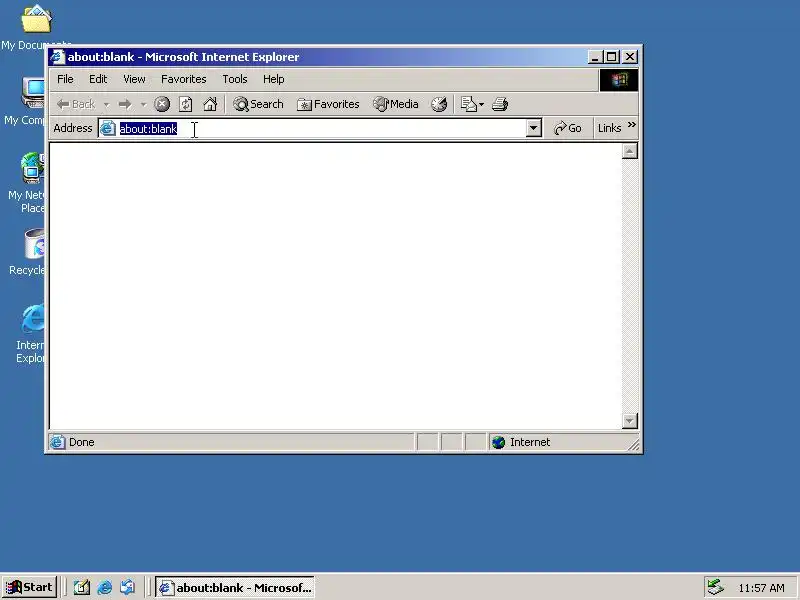Click the Back arrow toolbar button
This screenshot has width=800, height=600.
point(76,104)
